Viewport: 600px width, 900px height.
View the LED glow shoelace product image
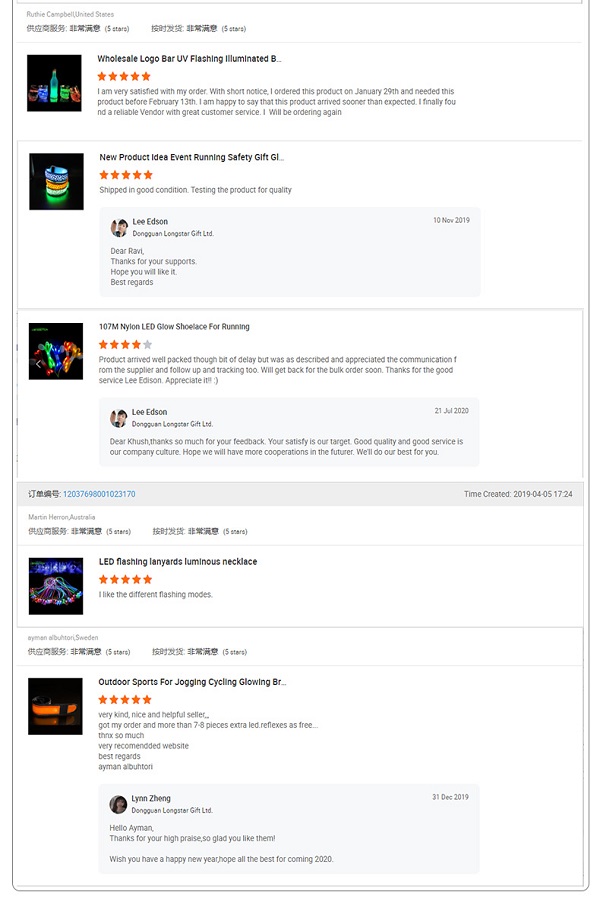[x=56, y=351]
